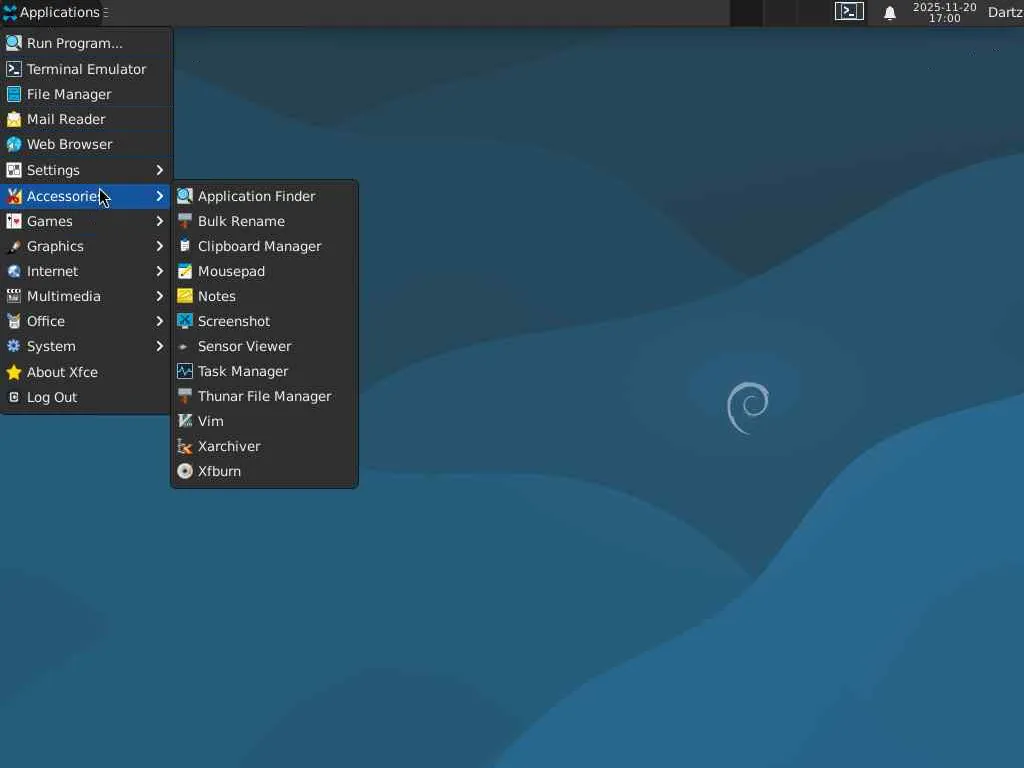Select the "Log Out" label text
Screen dimensions: 1024x768
[52, 397]
